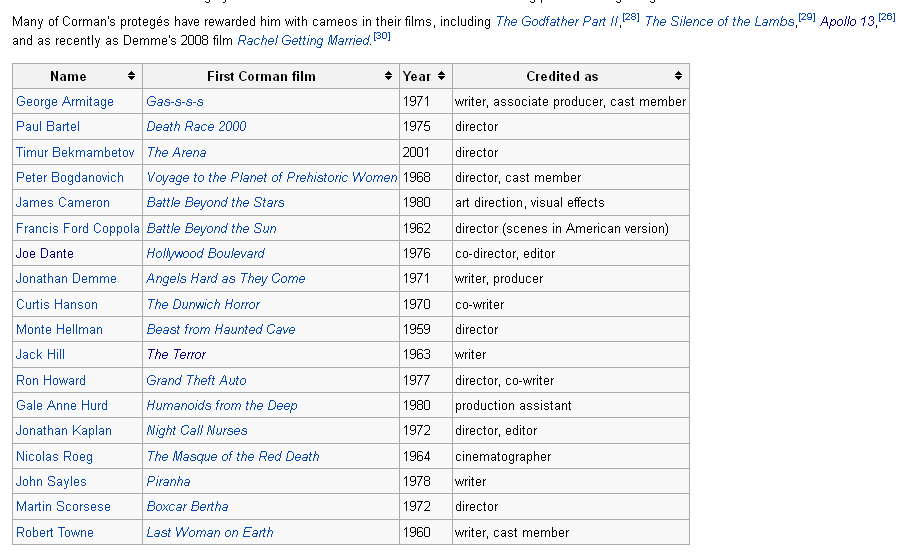Click sort arrows in First Corman film header

click(388, 76)
